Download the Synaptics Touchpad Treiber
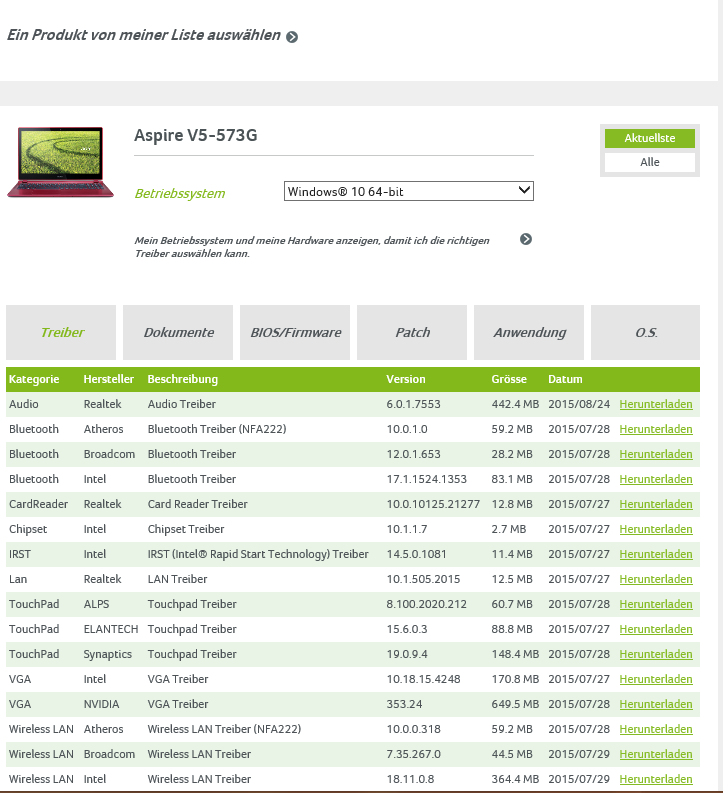The width and height of the screenshot is (723, 793). [656, 654]
